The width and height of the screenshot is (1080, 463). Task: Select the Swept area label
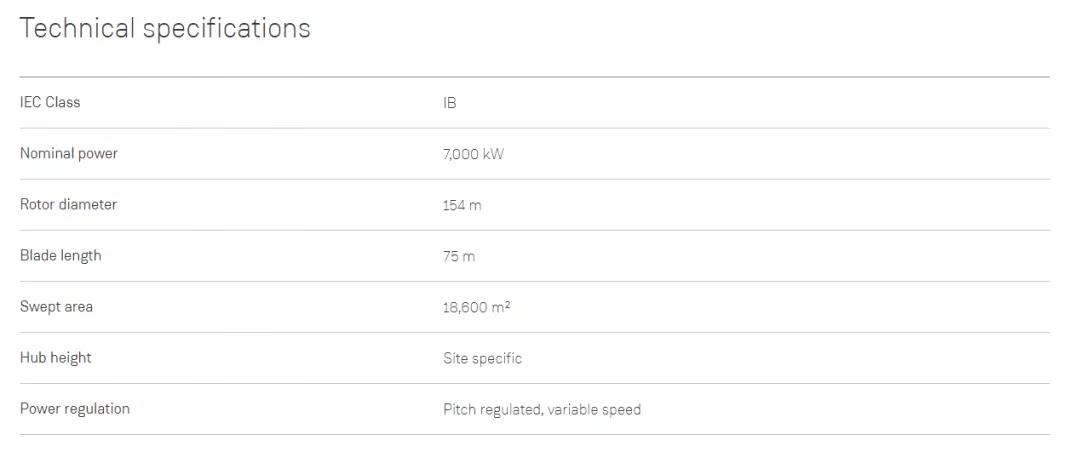click(56, 306)
